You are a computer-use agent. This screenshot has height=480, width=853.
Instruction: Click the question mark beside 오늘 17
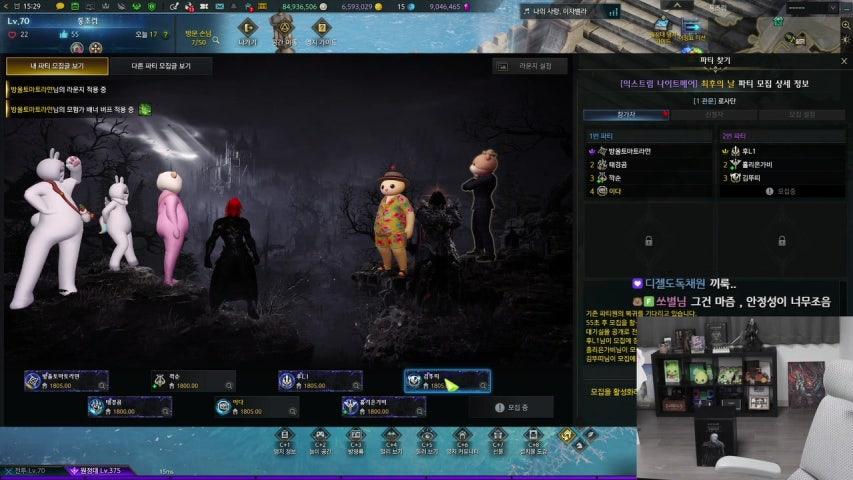tap(165, 34)
